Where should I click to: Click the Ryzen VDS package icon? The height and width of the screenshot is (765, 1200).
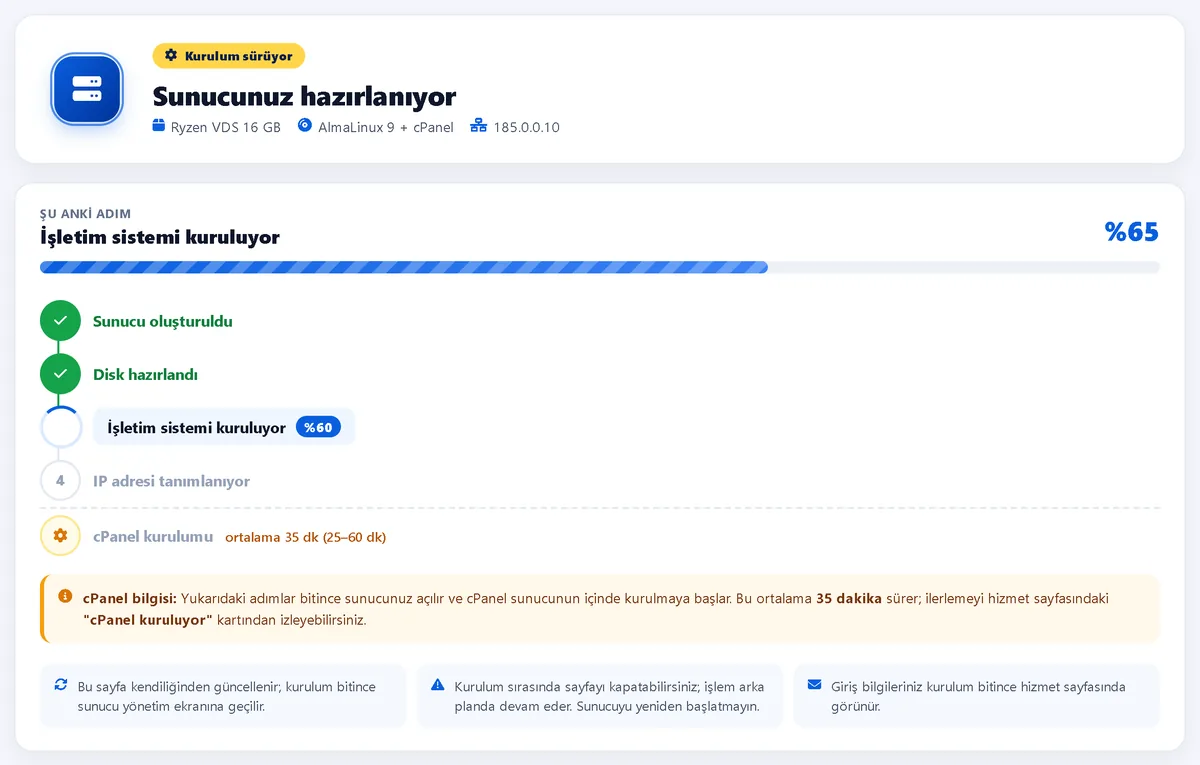tap(158, 126)
